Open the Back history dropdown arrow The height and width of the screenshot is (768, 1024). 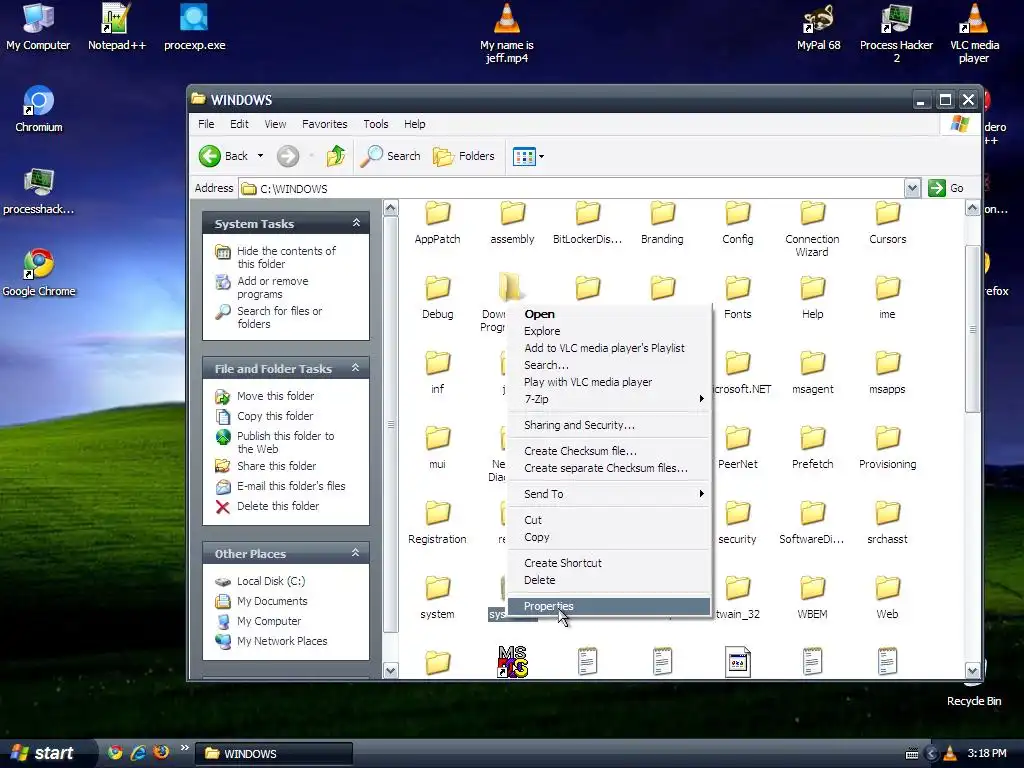[261, 156]
